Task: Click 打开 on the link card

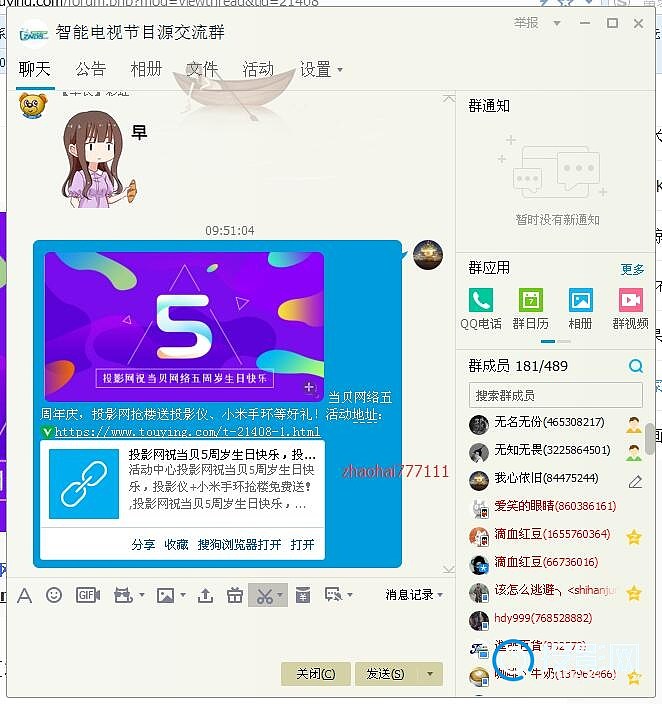Action: 302,545
